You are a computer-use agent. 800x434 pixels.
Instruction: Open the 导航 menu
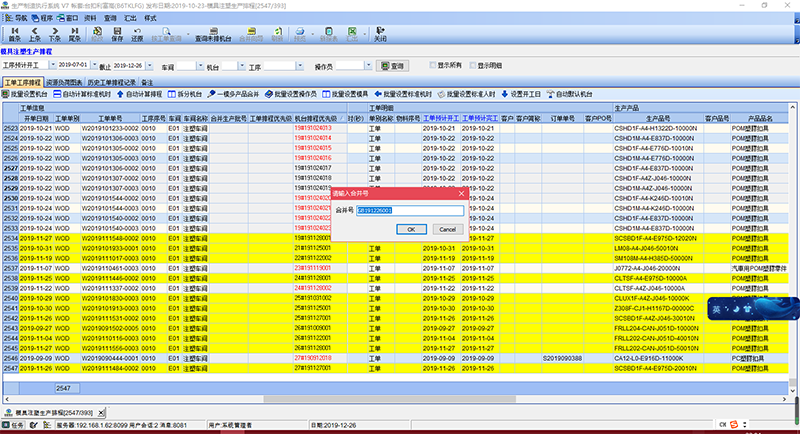coord(17,18)
